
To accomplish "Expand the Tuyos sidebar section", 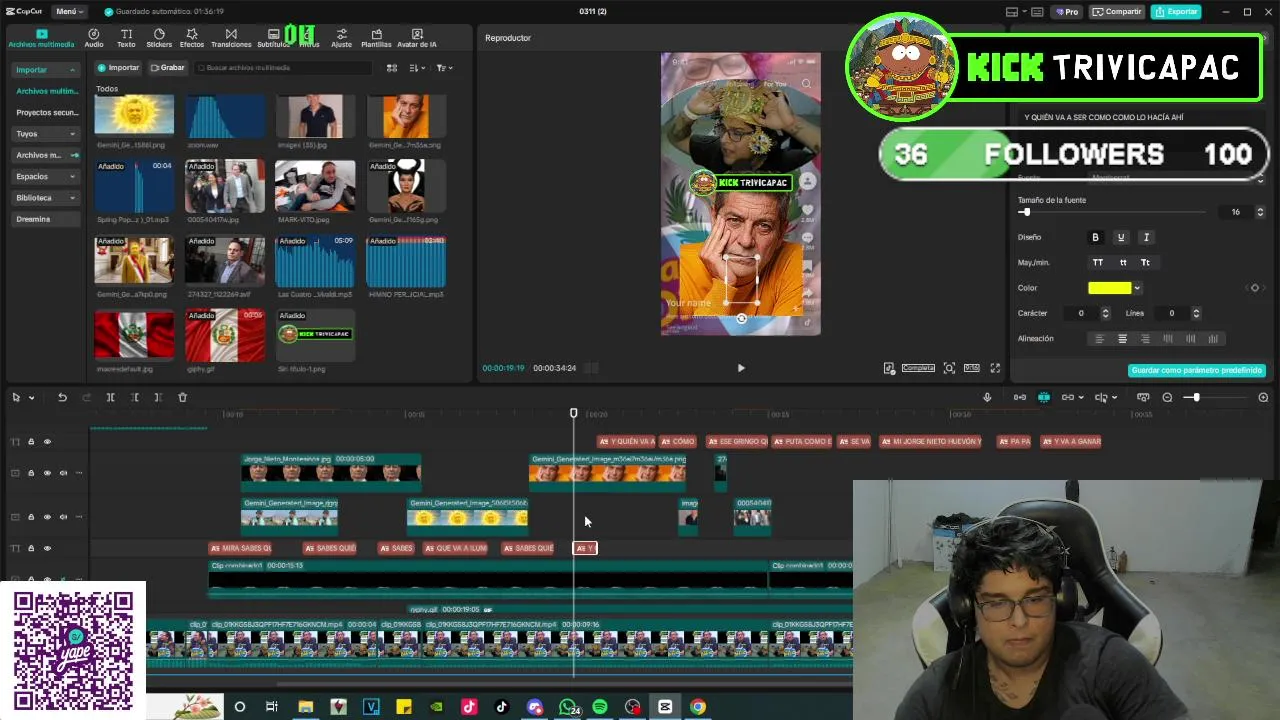I will [46, 133].
